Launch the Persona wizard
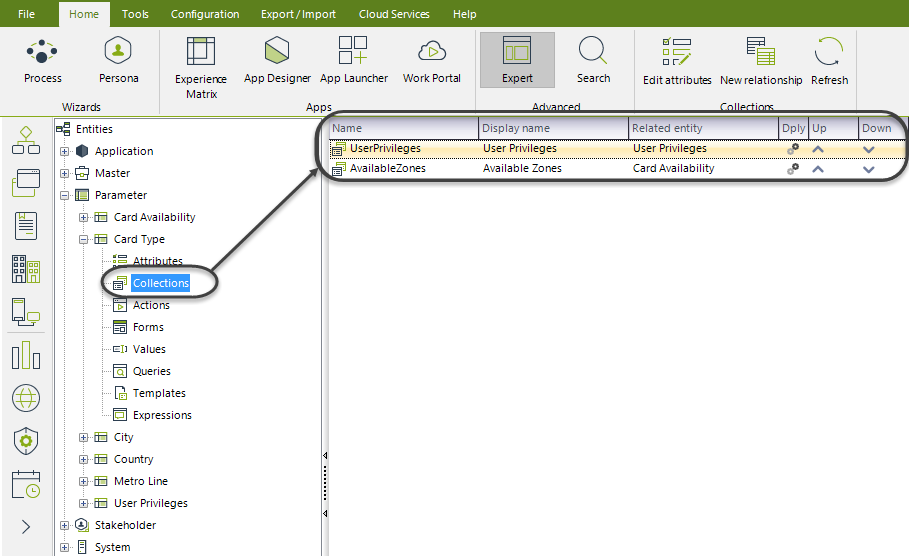Screen dimensions: 909x556 pos(118,60)
